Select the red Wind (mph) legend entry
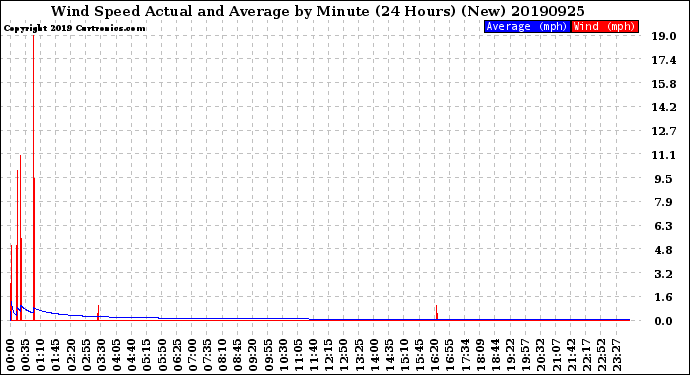Image resolution: width=690 pixels, height=375 pixels. [x=605, y=26]
